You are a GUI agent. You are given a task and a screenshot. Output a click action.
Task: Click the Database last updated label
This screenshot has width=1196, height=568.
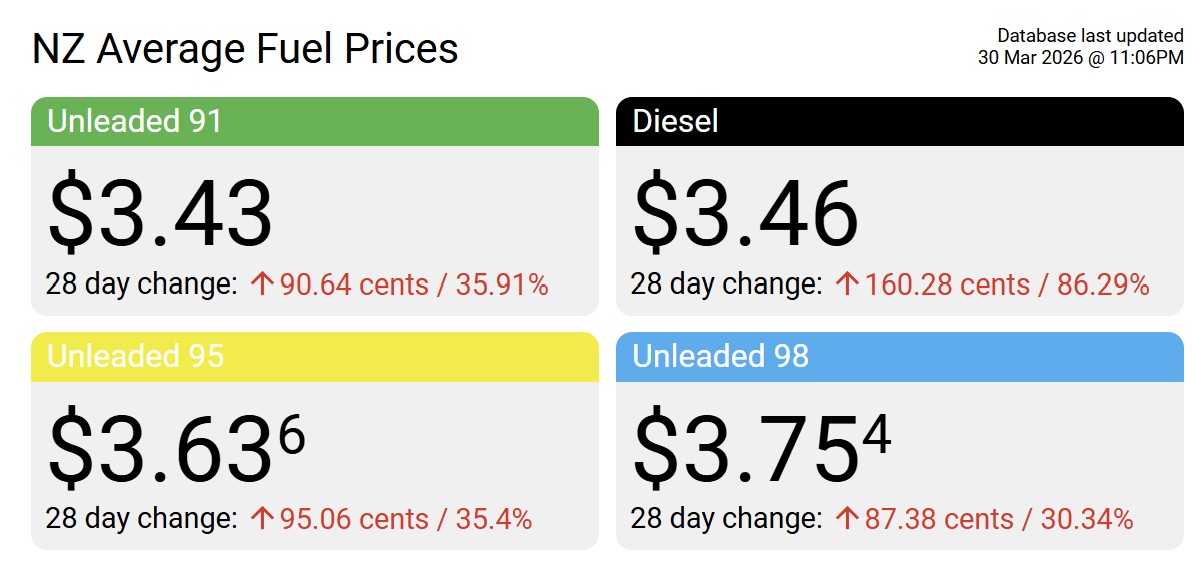point(1090,37)
